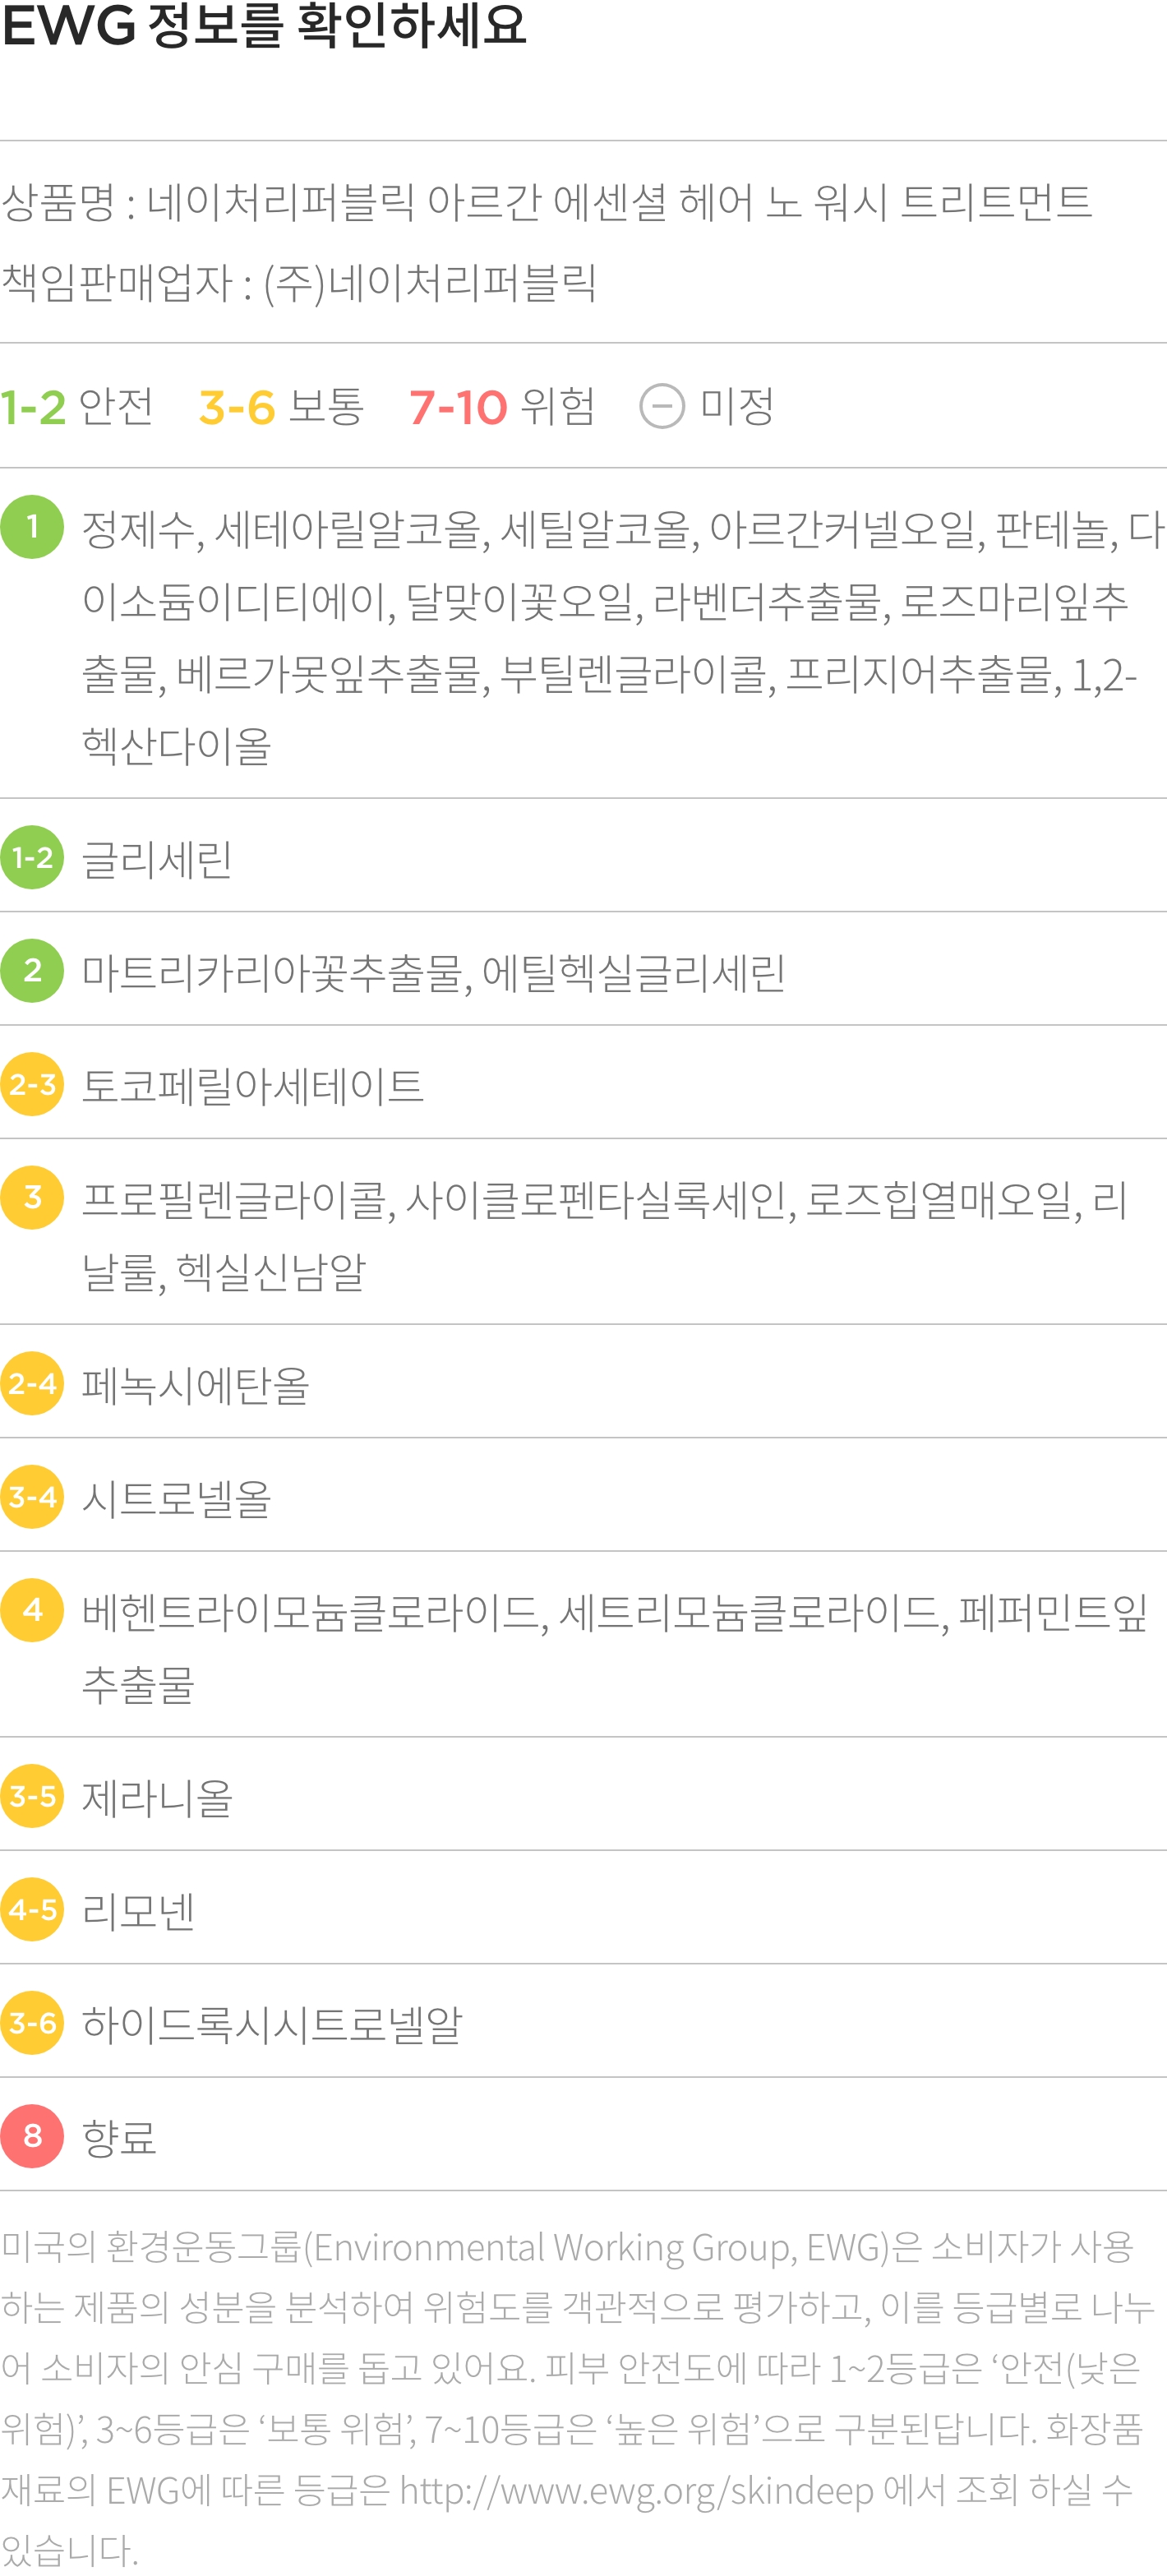
Task: Click the ewg.org/skindeep URL text
Action: point(637,2489)
